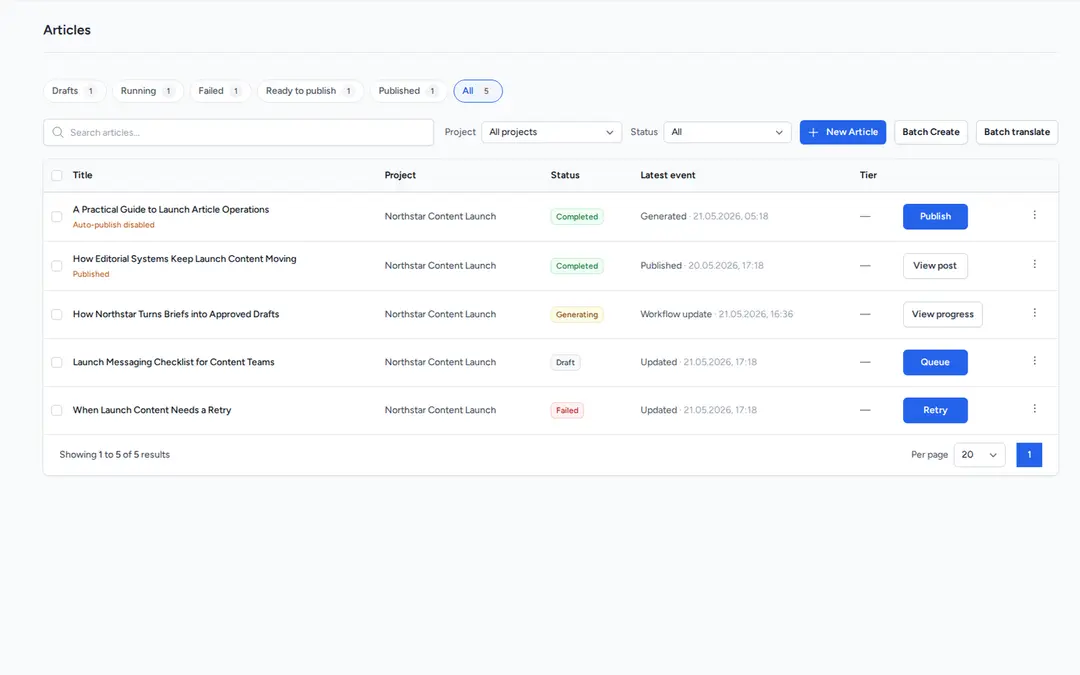Click the search magnifier icon in the articles search
The width and height of the screenshot is (1080, 675).
point(58,132)
